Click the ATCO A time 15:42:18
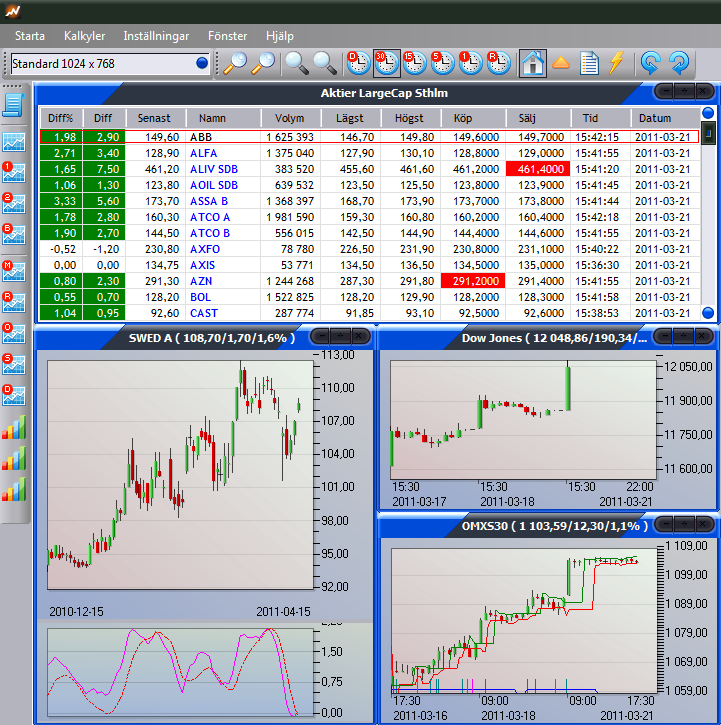 tap(597, 217)
